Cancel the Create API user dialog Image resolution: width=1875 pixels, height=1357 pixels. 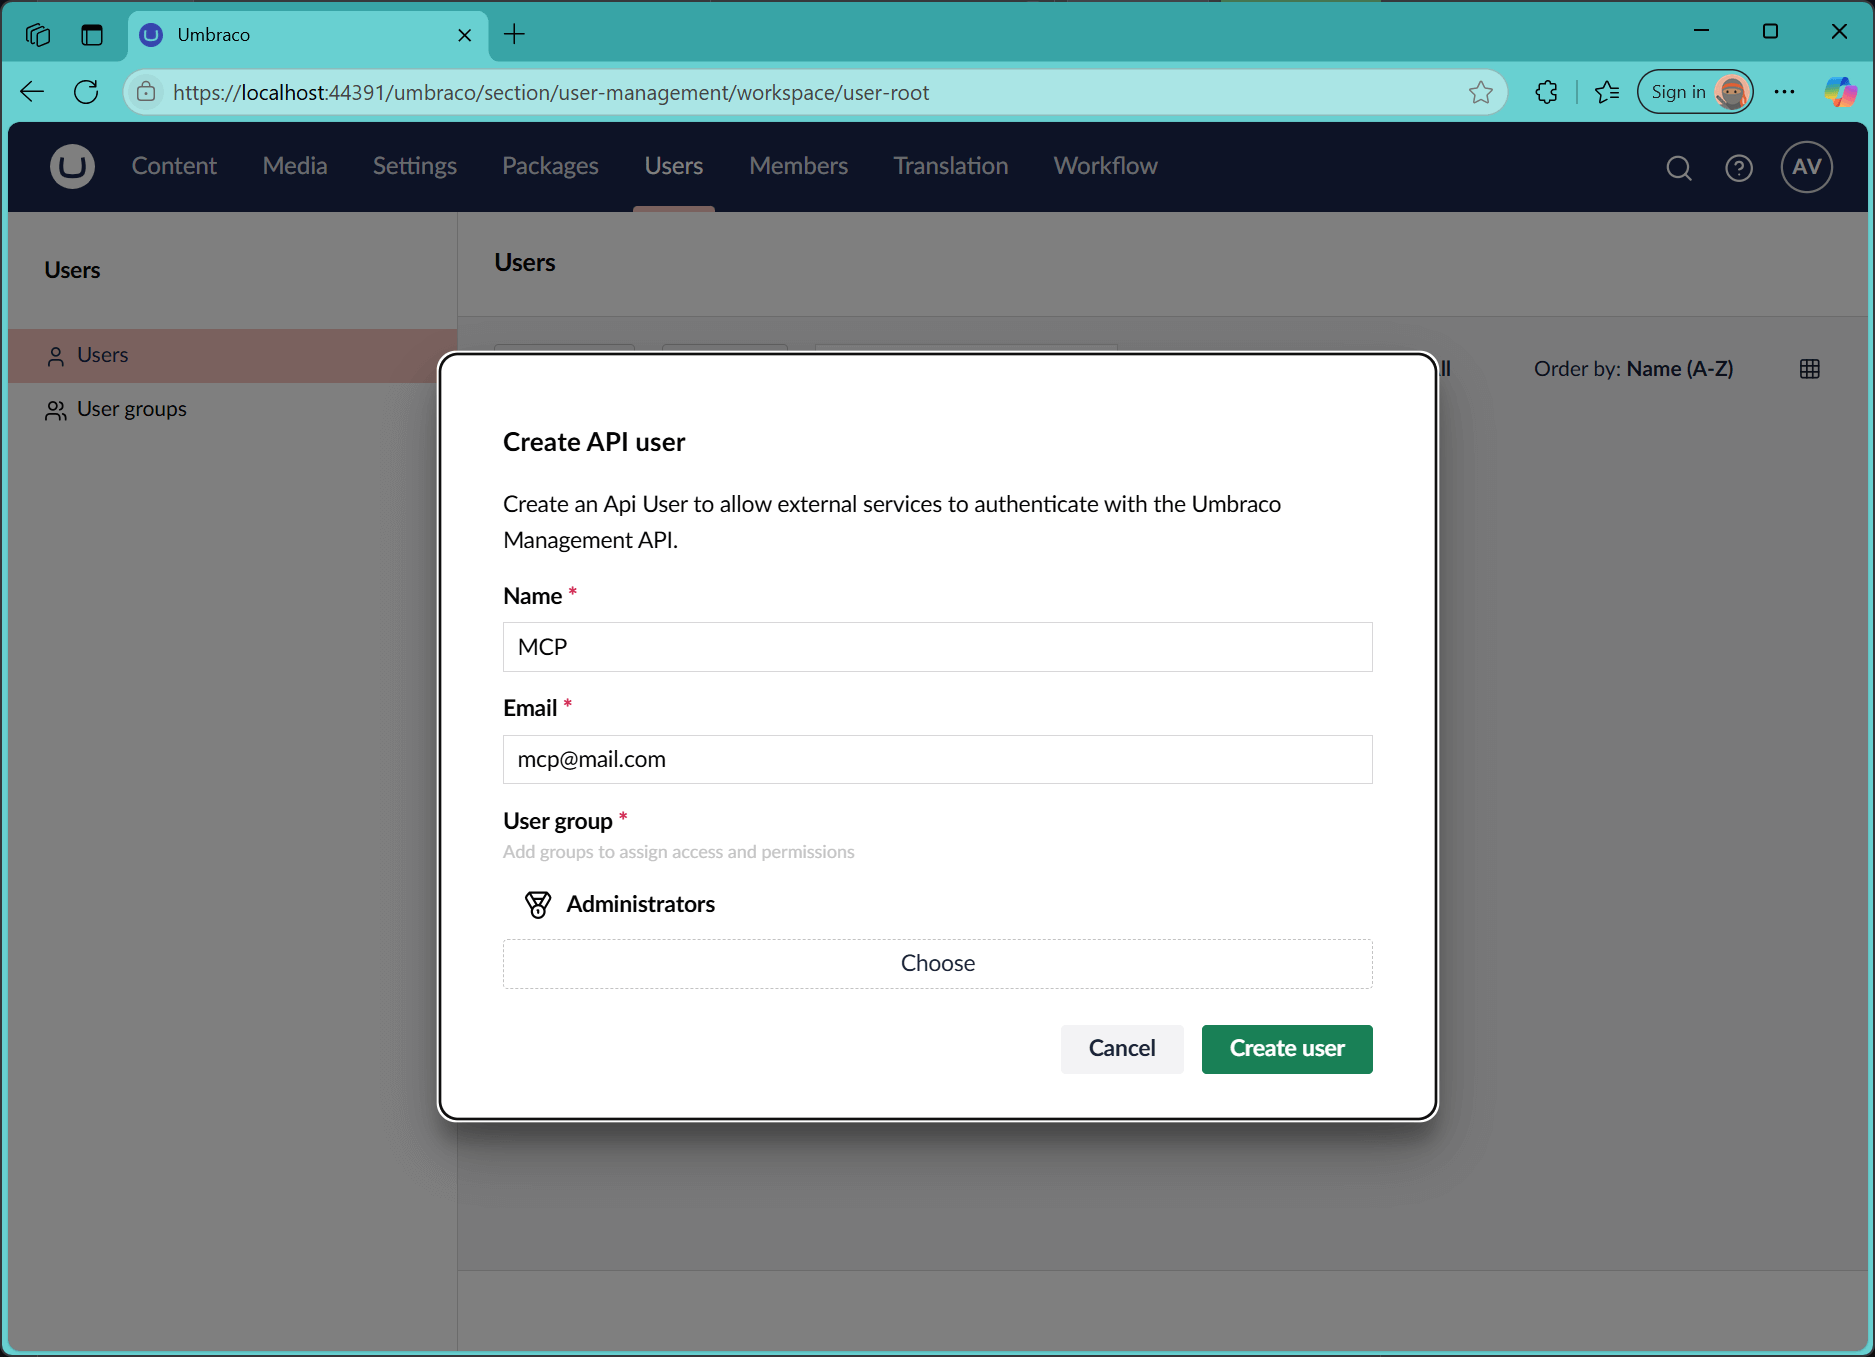click(1122, 1049)
